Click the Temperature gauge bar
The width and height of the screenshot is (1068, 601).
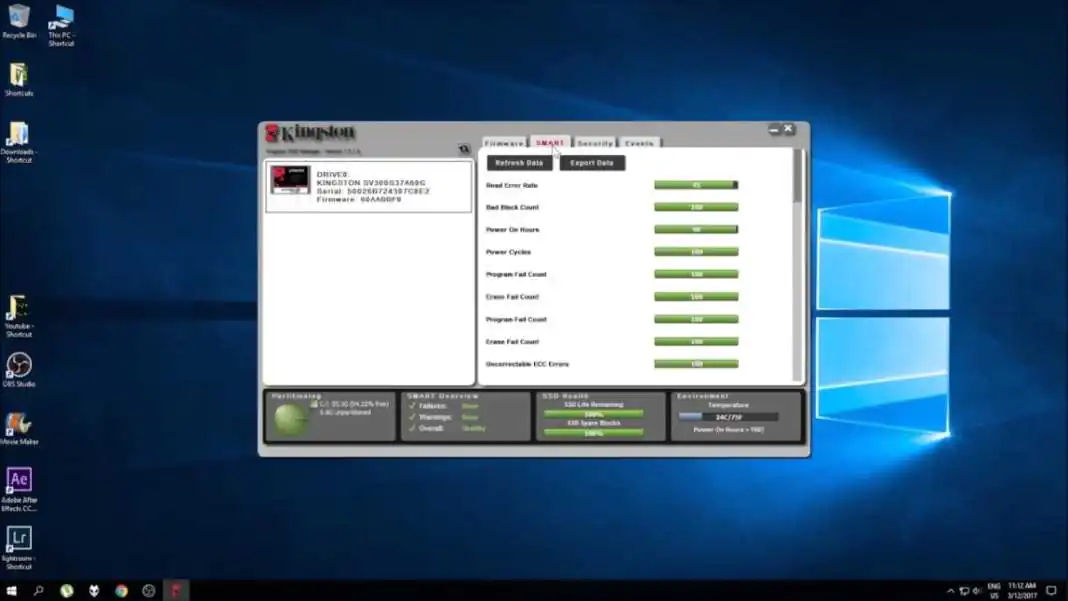pos(728,416)
